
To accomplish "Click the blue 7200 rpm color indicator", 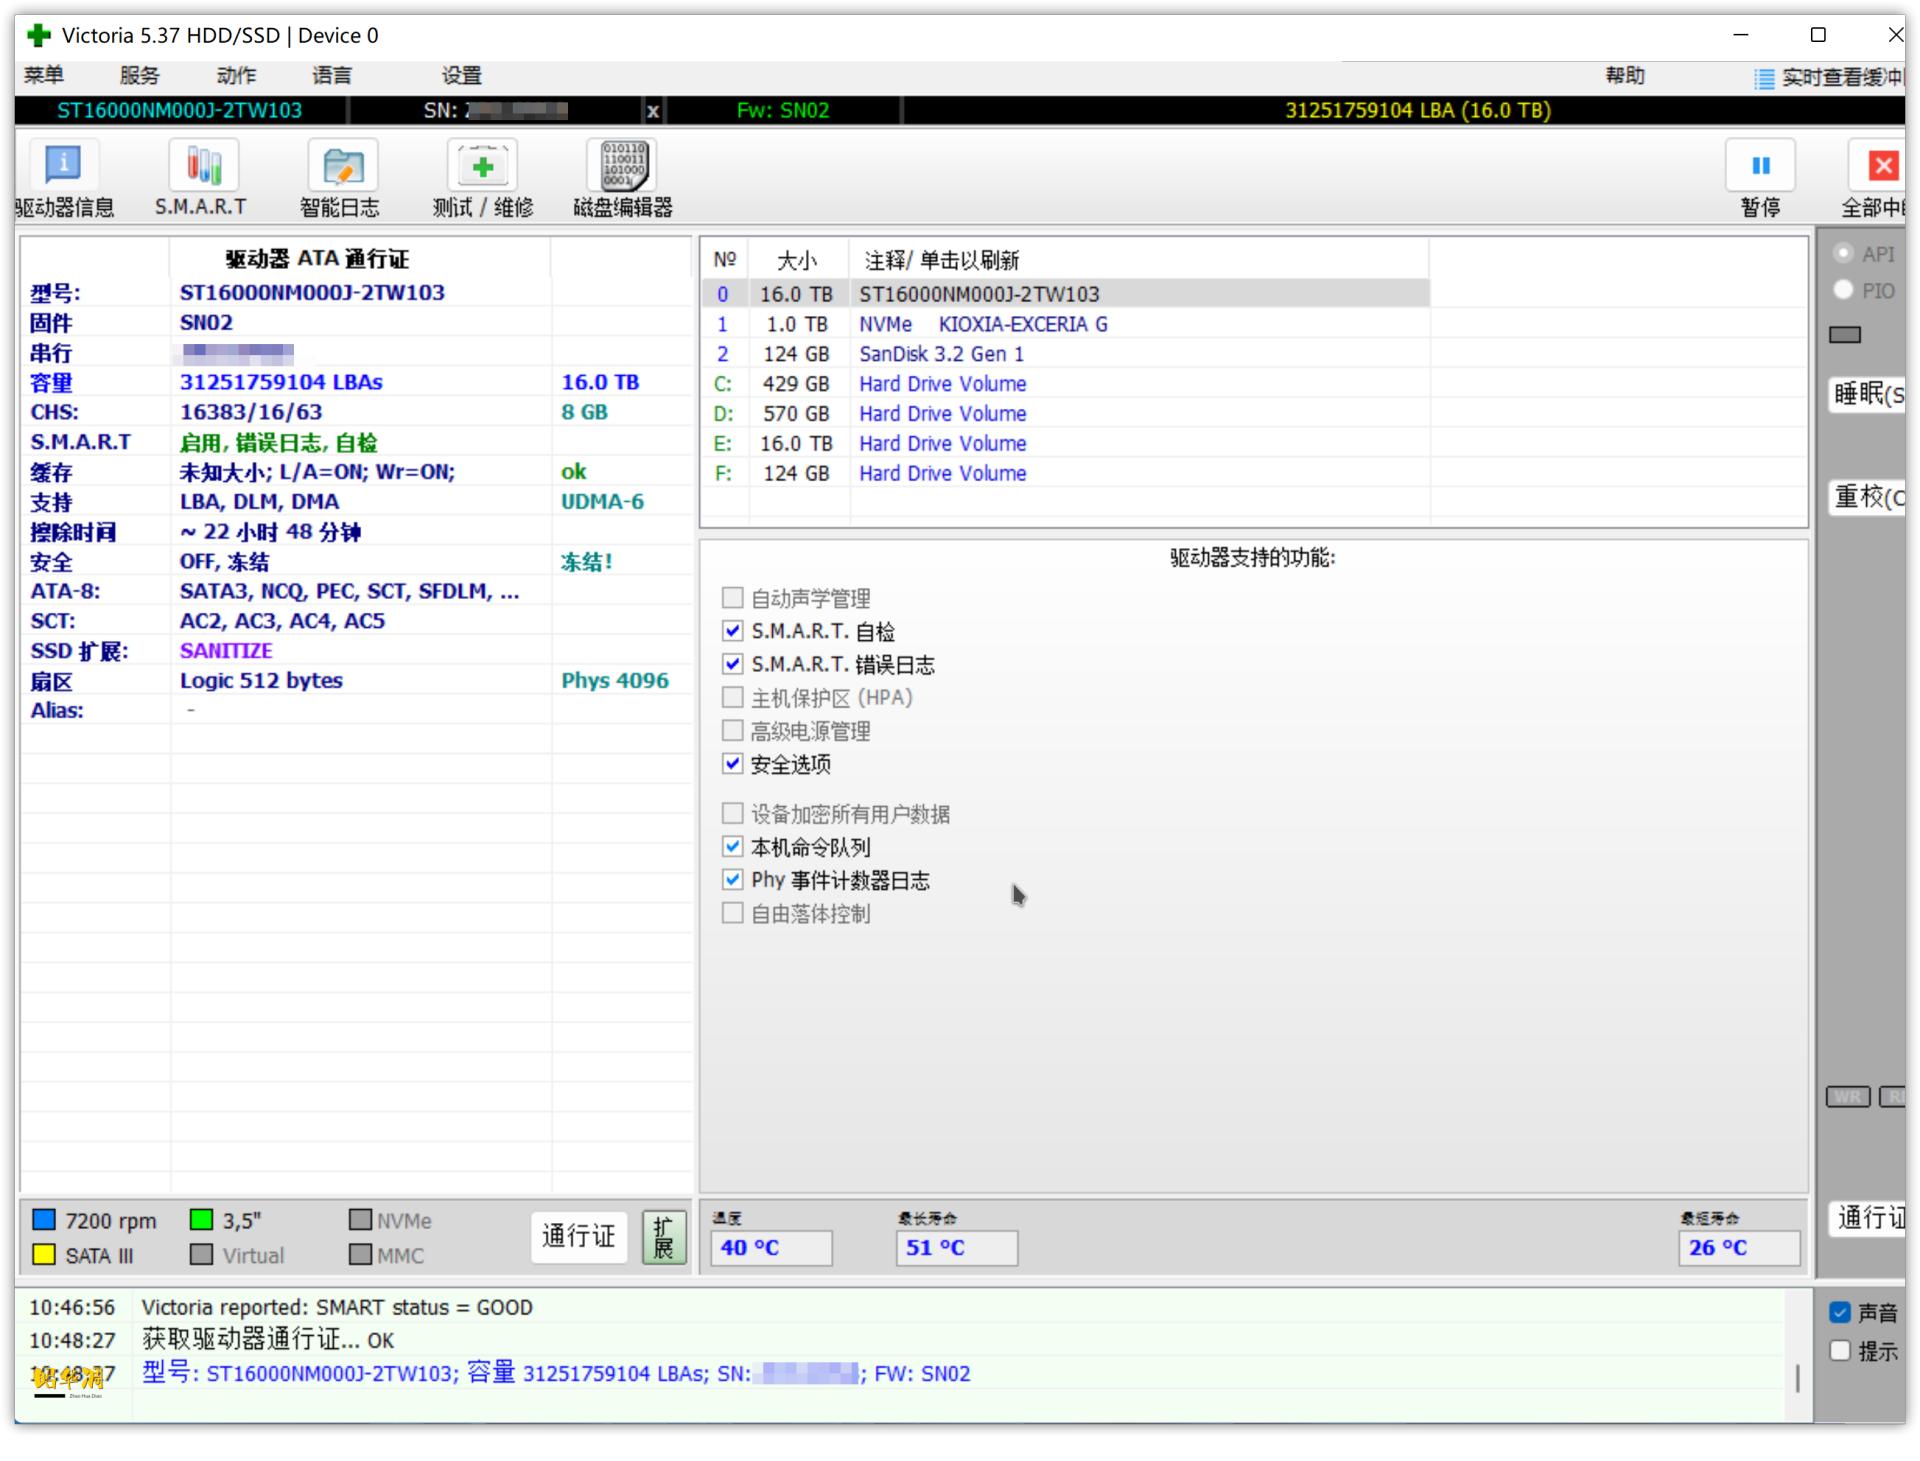I will coord(44,1220).
